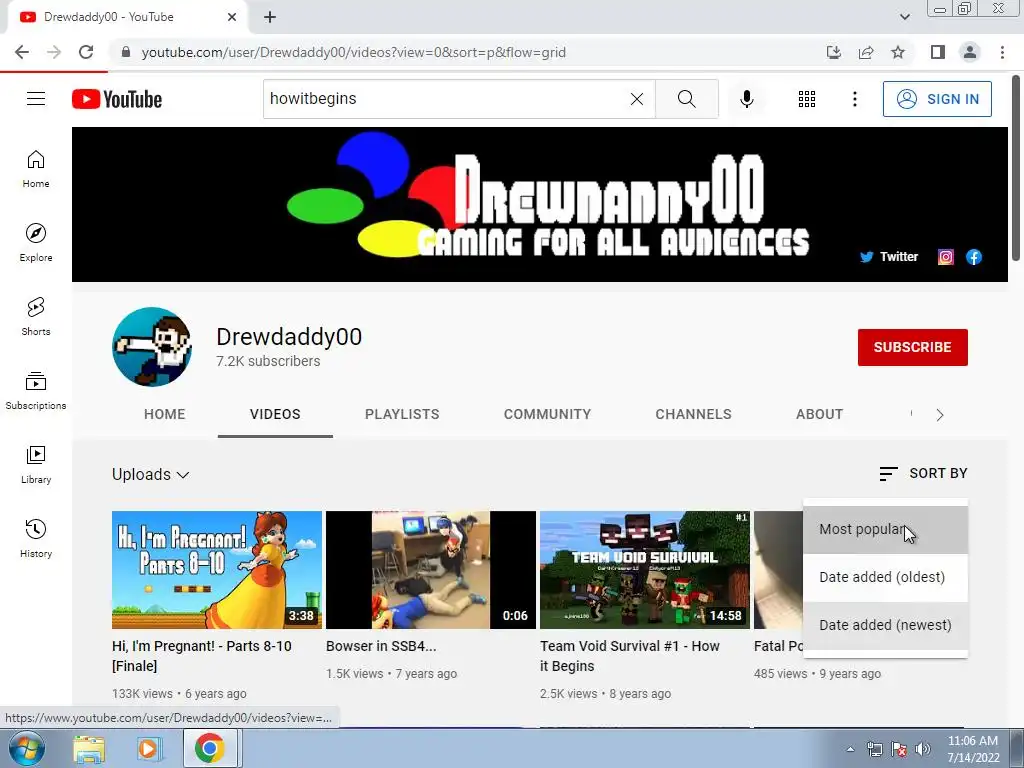The width and height of the screenshot is (1024, 768).
Task: Open Shorts in the sidebar
Action: coord(36,317)
